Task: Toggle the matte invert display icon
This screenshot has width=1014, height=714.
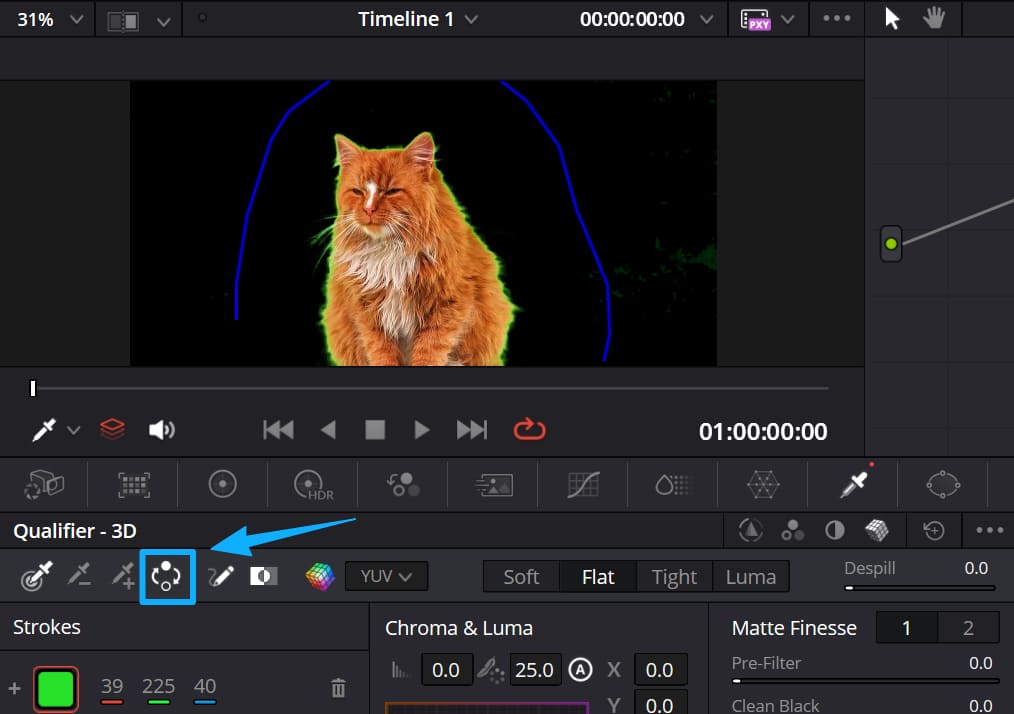Action: tap(263, 577)
